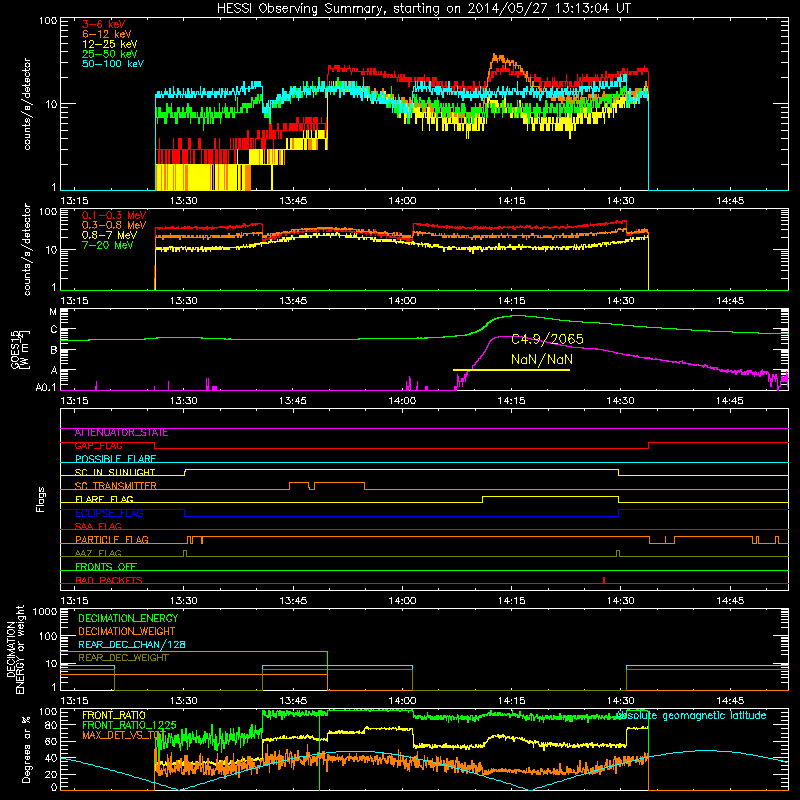
Task: Click the SC_TRANSMITTER raised pulse near 13:50
Action: point(339,483)
